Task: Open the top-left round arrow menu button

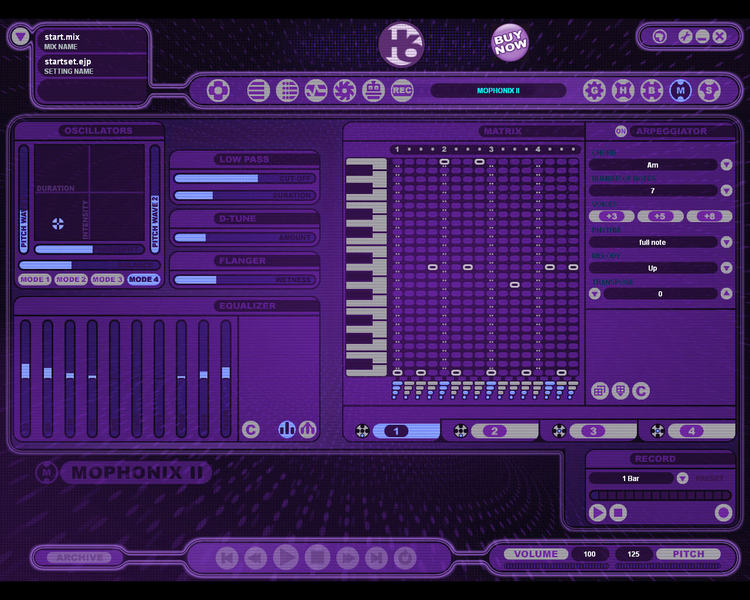Action: coord(21,36)
